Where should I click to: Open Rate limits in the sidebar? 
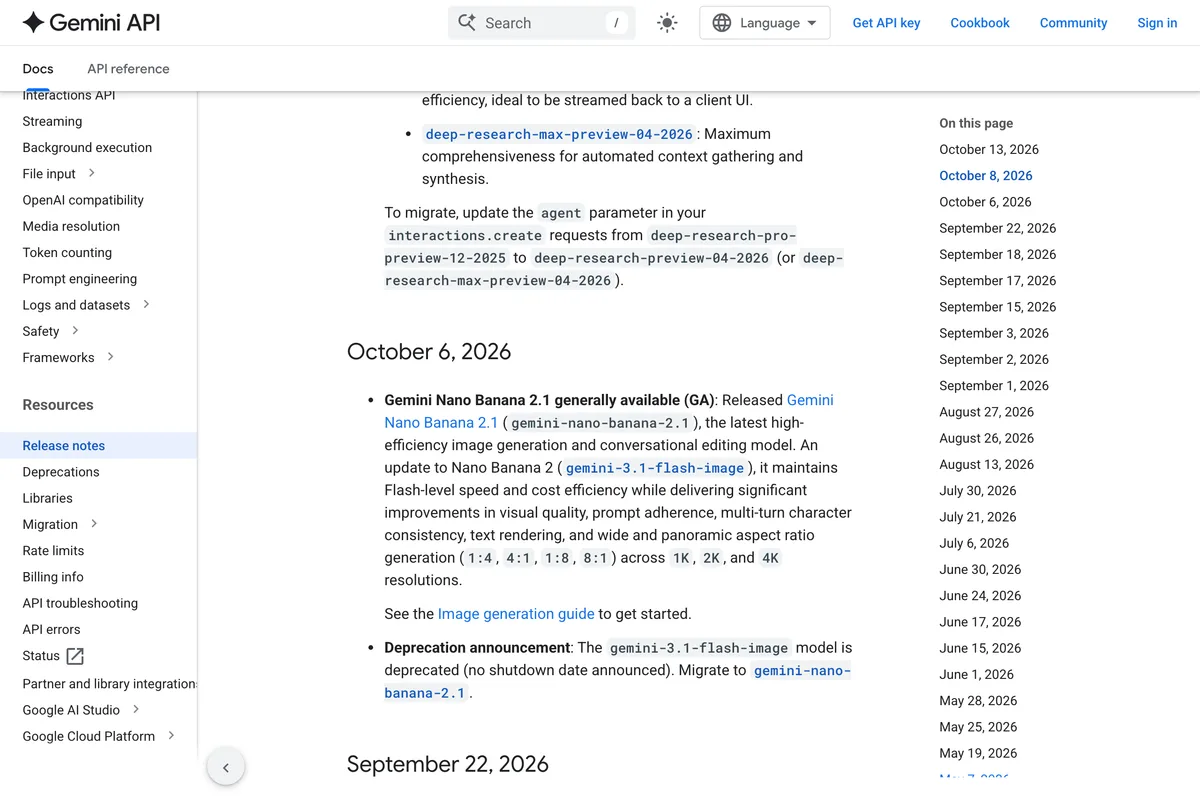point(53,551)
